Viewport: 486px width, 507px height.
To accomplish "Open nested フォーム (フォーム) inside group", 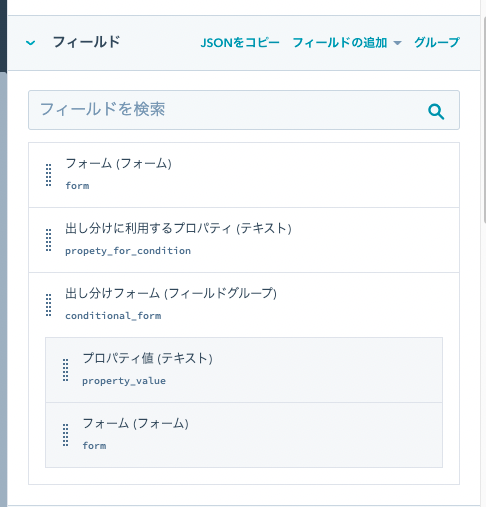I will 244,435.
